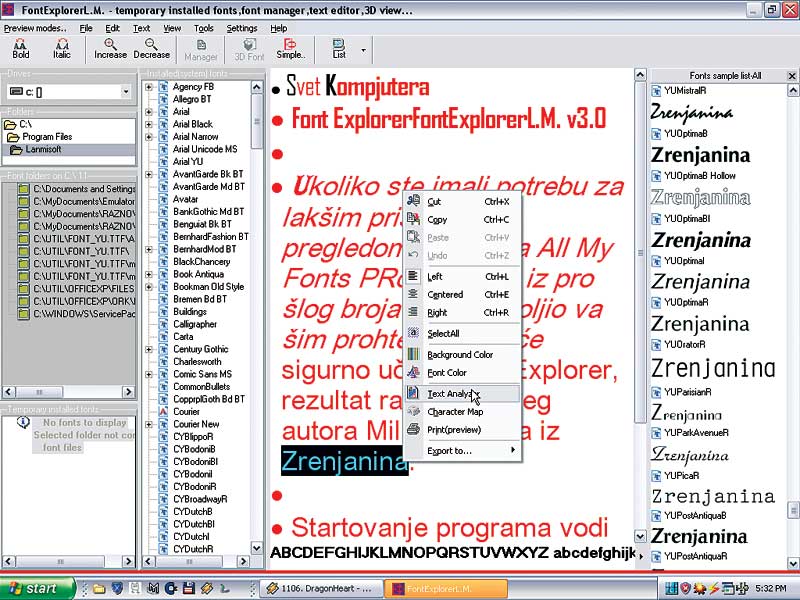Choose Cut in the context menu

(463, 202)
